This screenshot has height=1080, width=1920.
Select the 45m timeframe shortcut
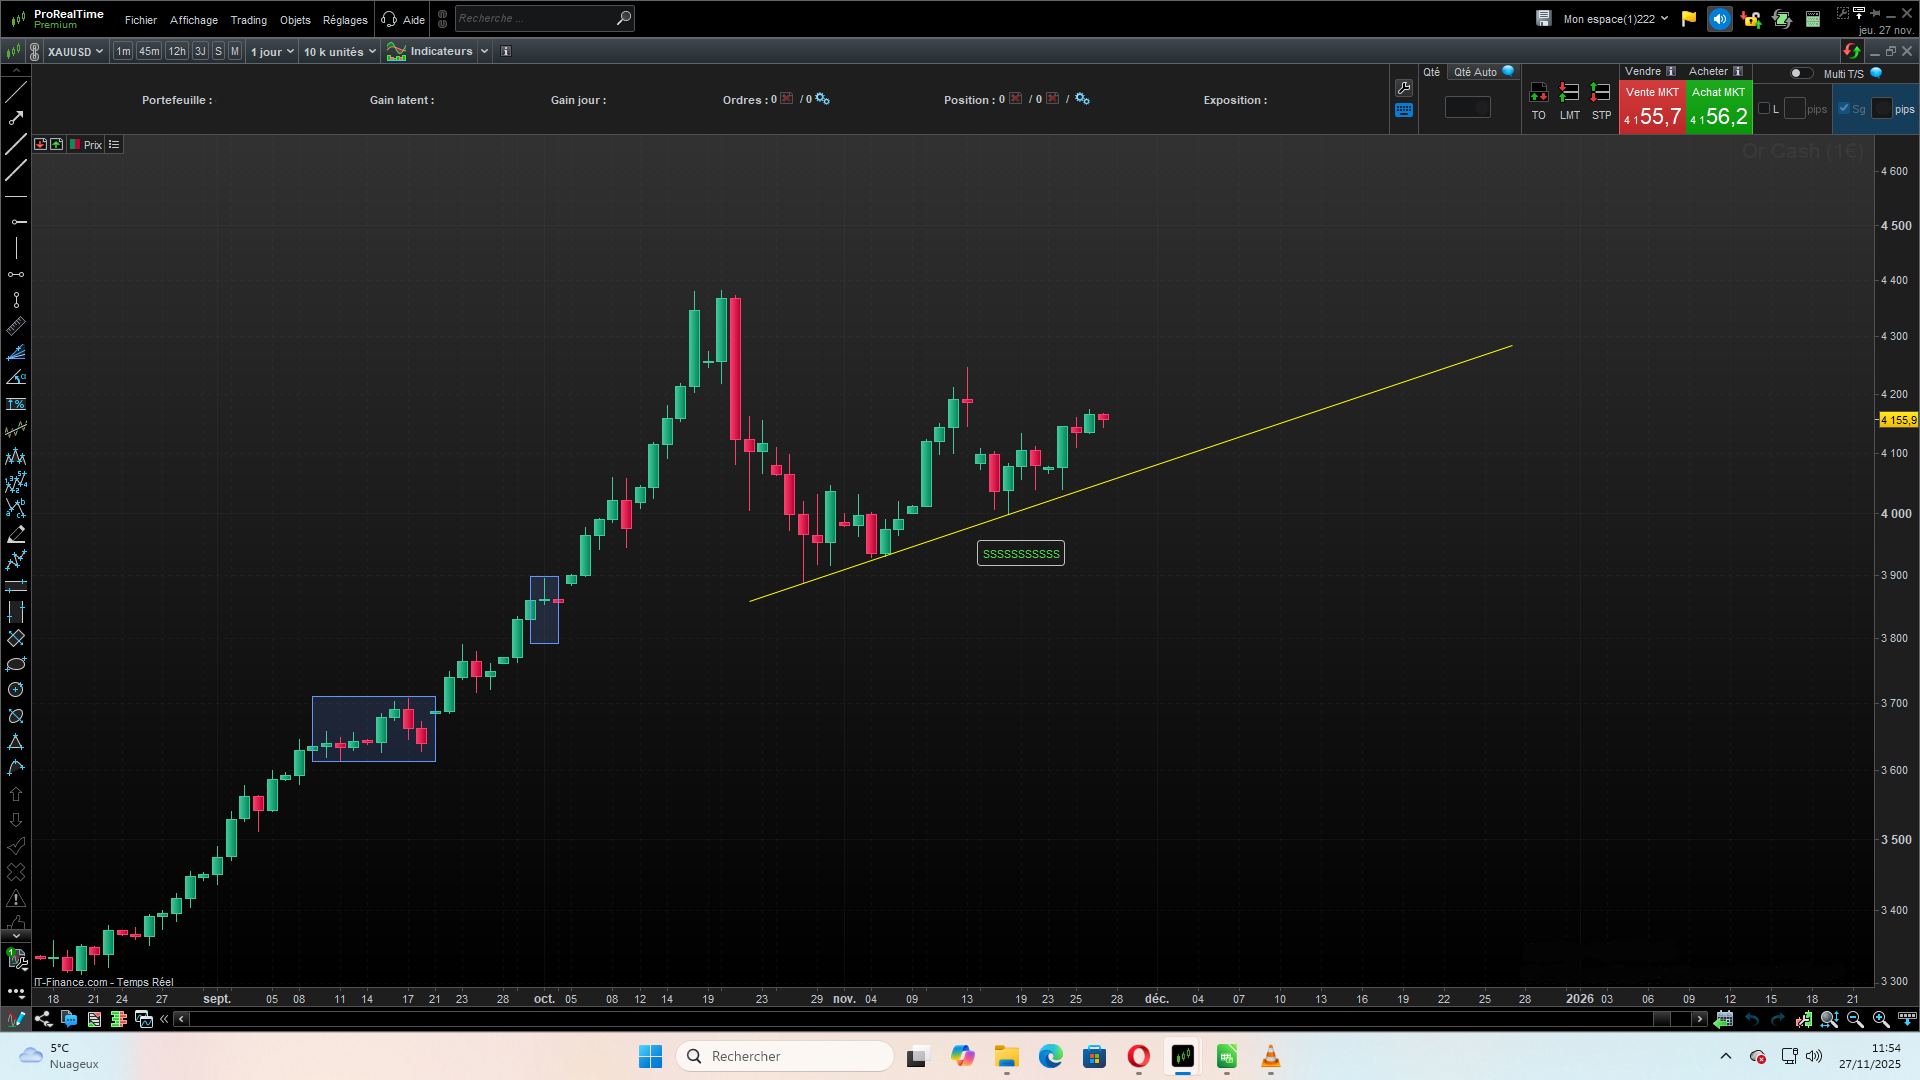click(x=149, y=52)
